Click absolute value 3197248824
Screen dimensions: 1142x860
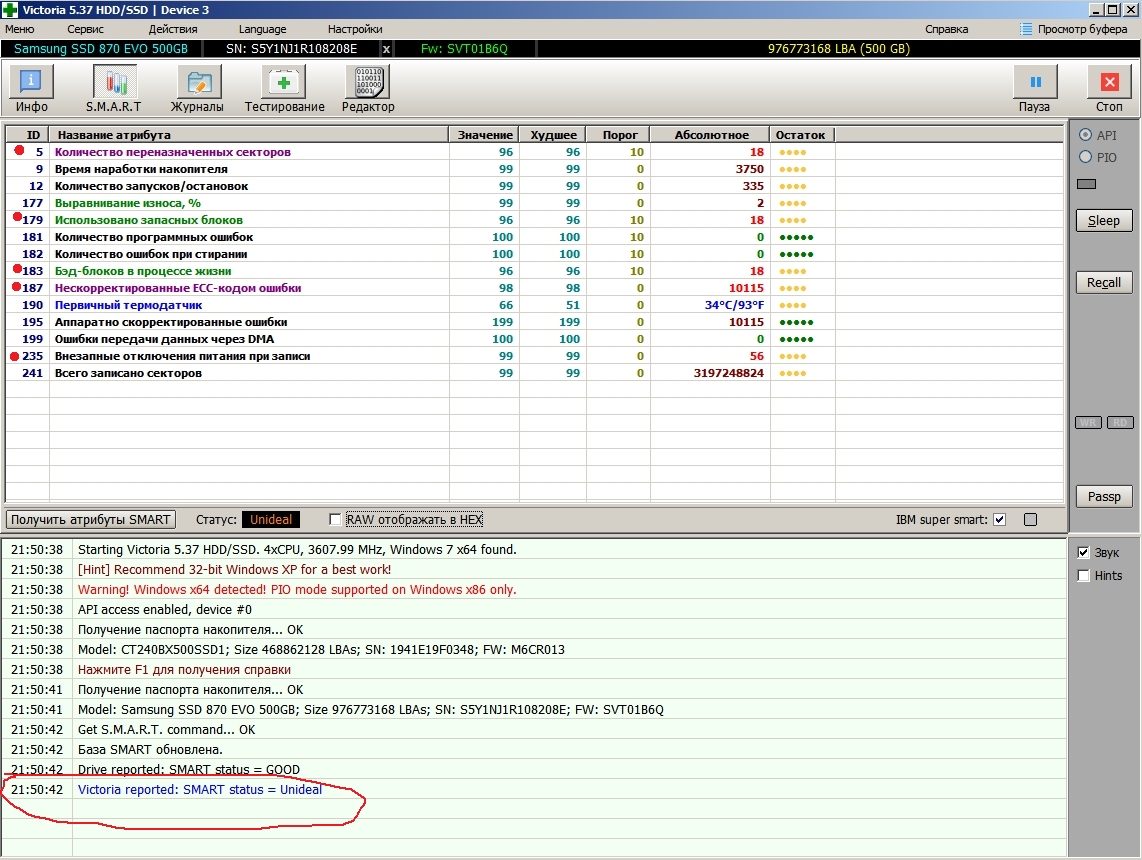click(x=728, y=373)
